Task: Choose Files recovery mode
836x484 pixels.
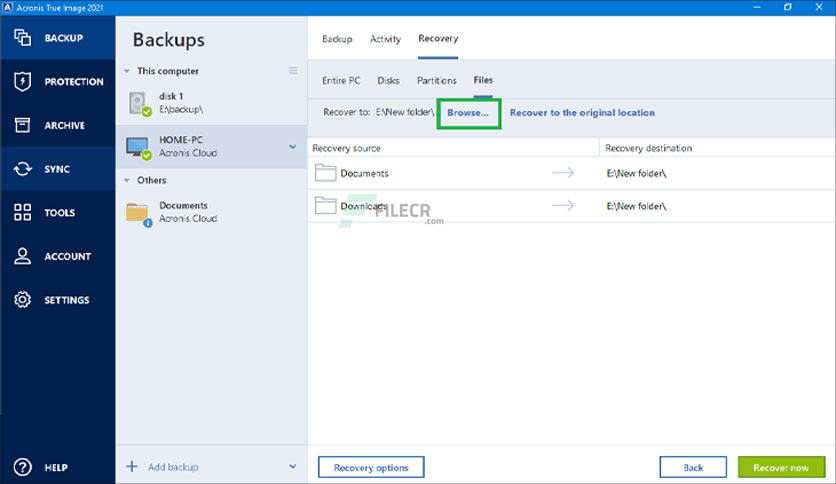Action: coord(483,80)
